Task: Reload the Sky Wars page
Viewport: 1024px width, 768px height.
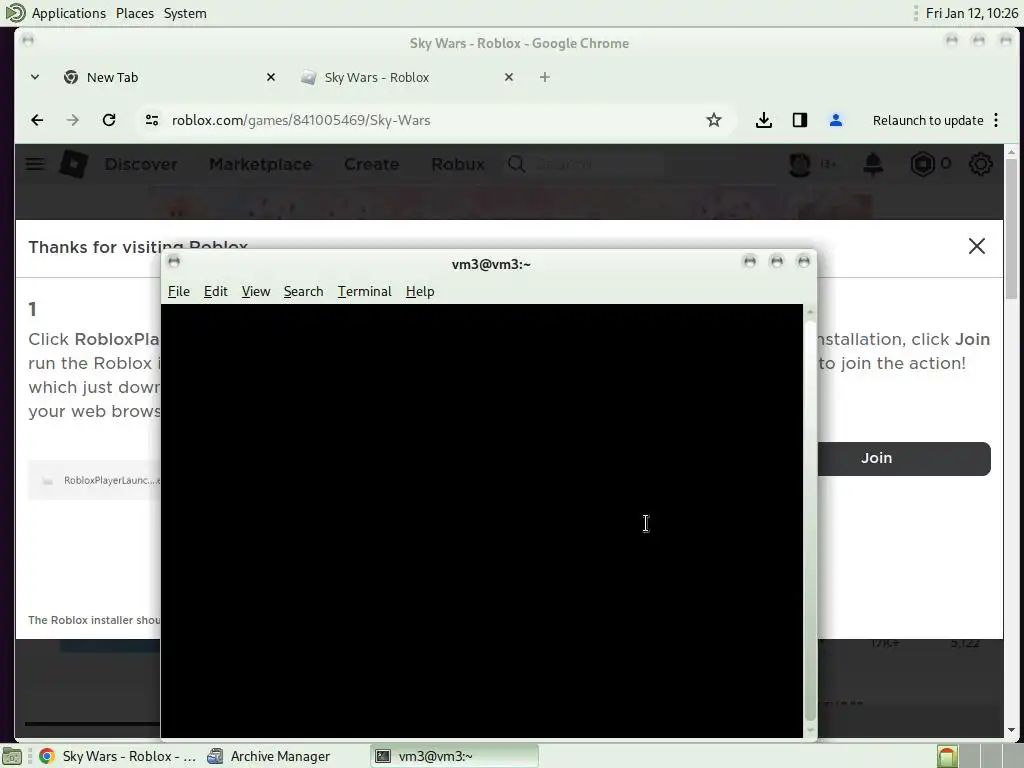Action: pyautogui.click(x=109, y=120)
